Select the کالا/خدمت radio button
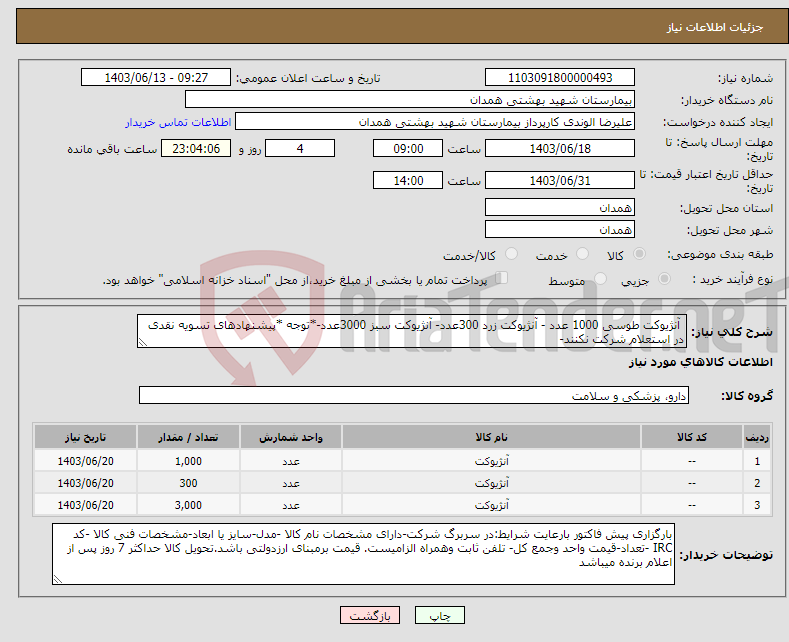 [x=511, y=254]
